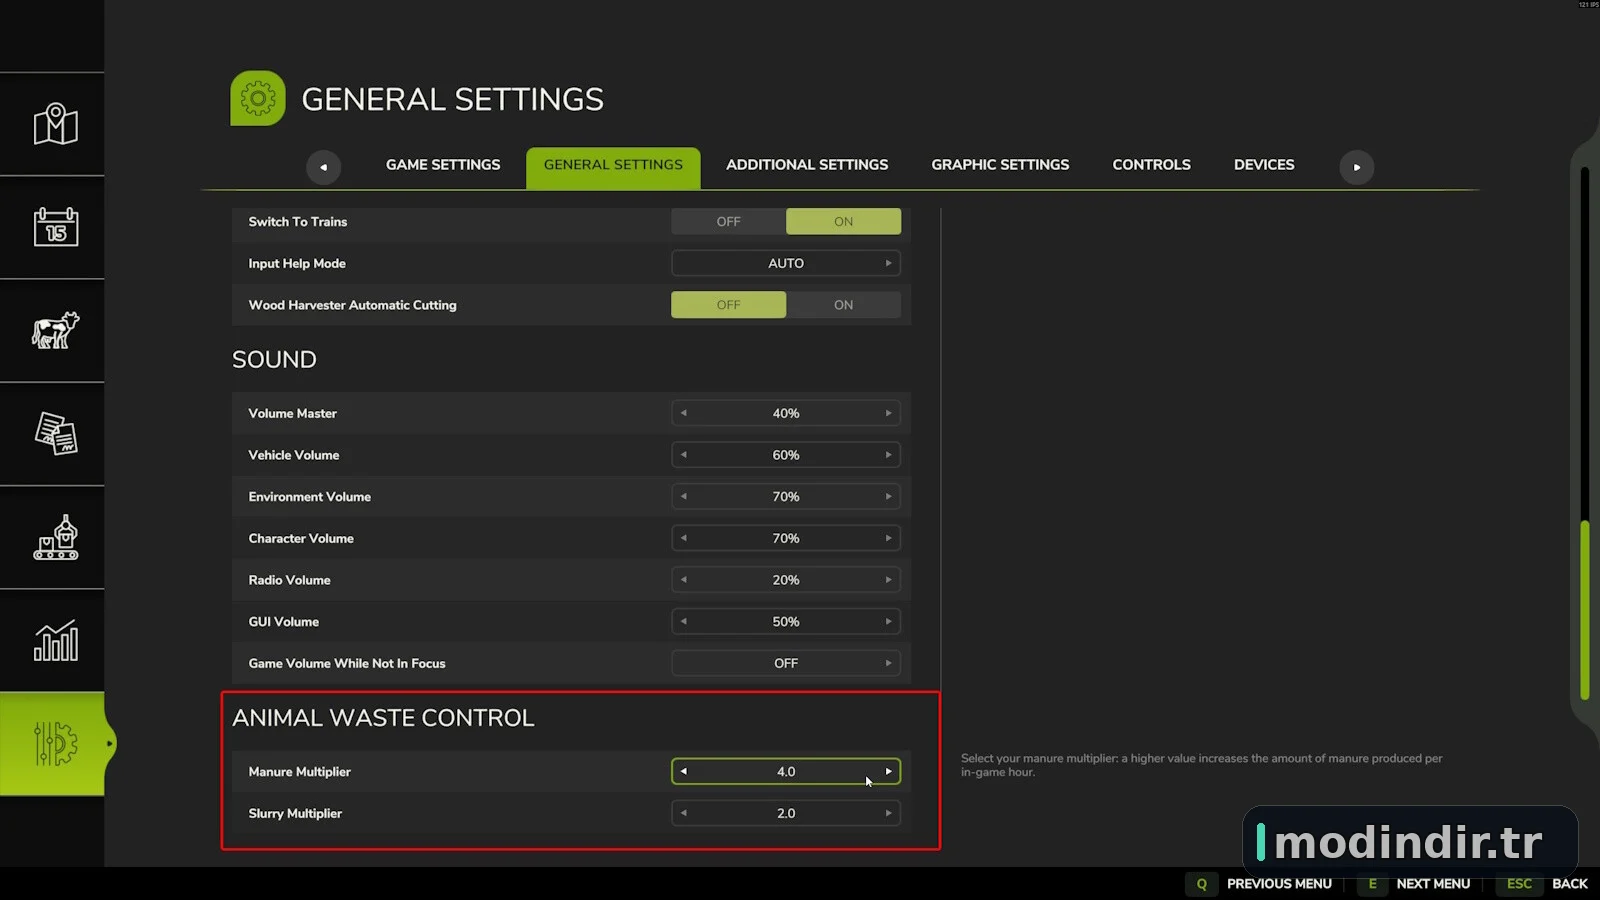The height and width of the screenshot is (900, 1600).
Task: Select the GUI Volume row label
Action: pos(284,622)
